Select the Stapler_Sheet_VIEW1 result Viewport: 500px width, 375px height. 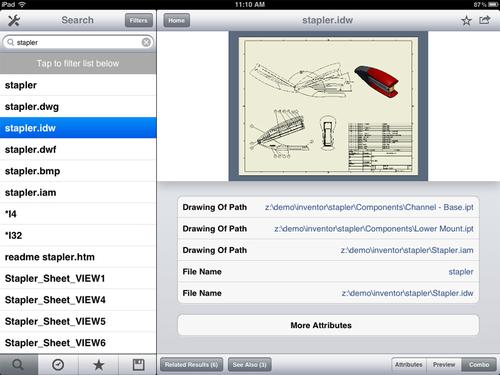click(x=78, y=279)
